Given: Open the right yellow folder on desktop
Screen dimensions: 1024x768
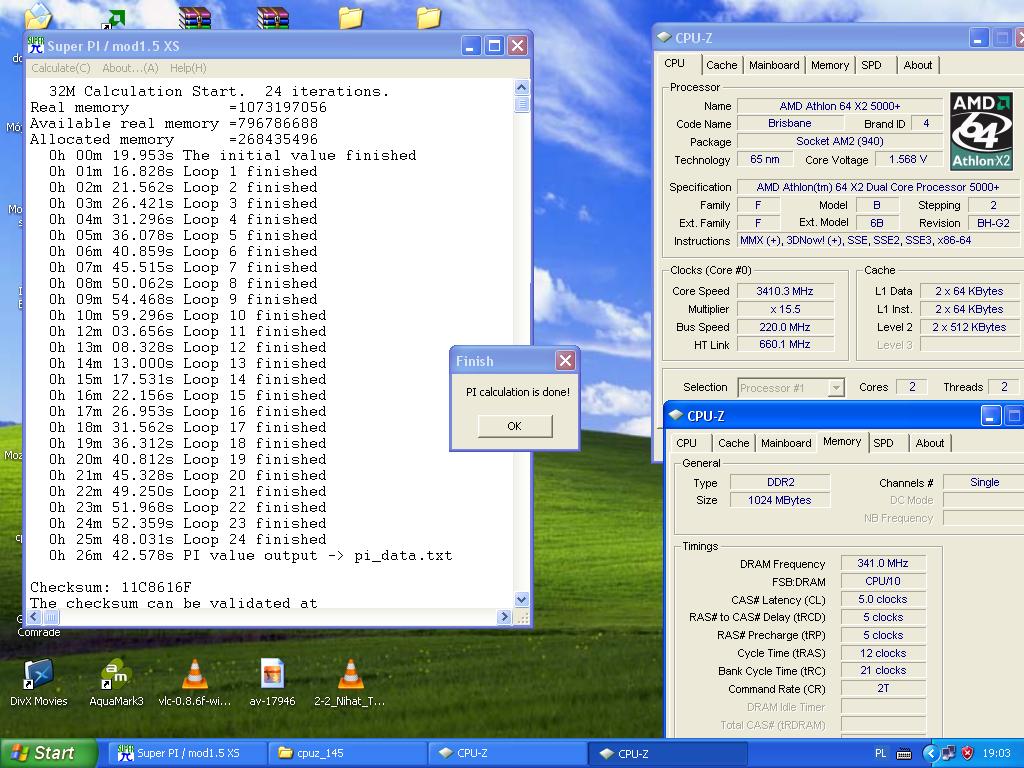Looking at the screenshot, I should pos(428,18).
